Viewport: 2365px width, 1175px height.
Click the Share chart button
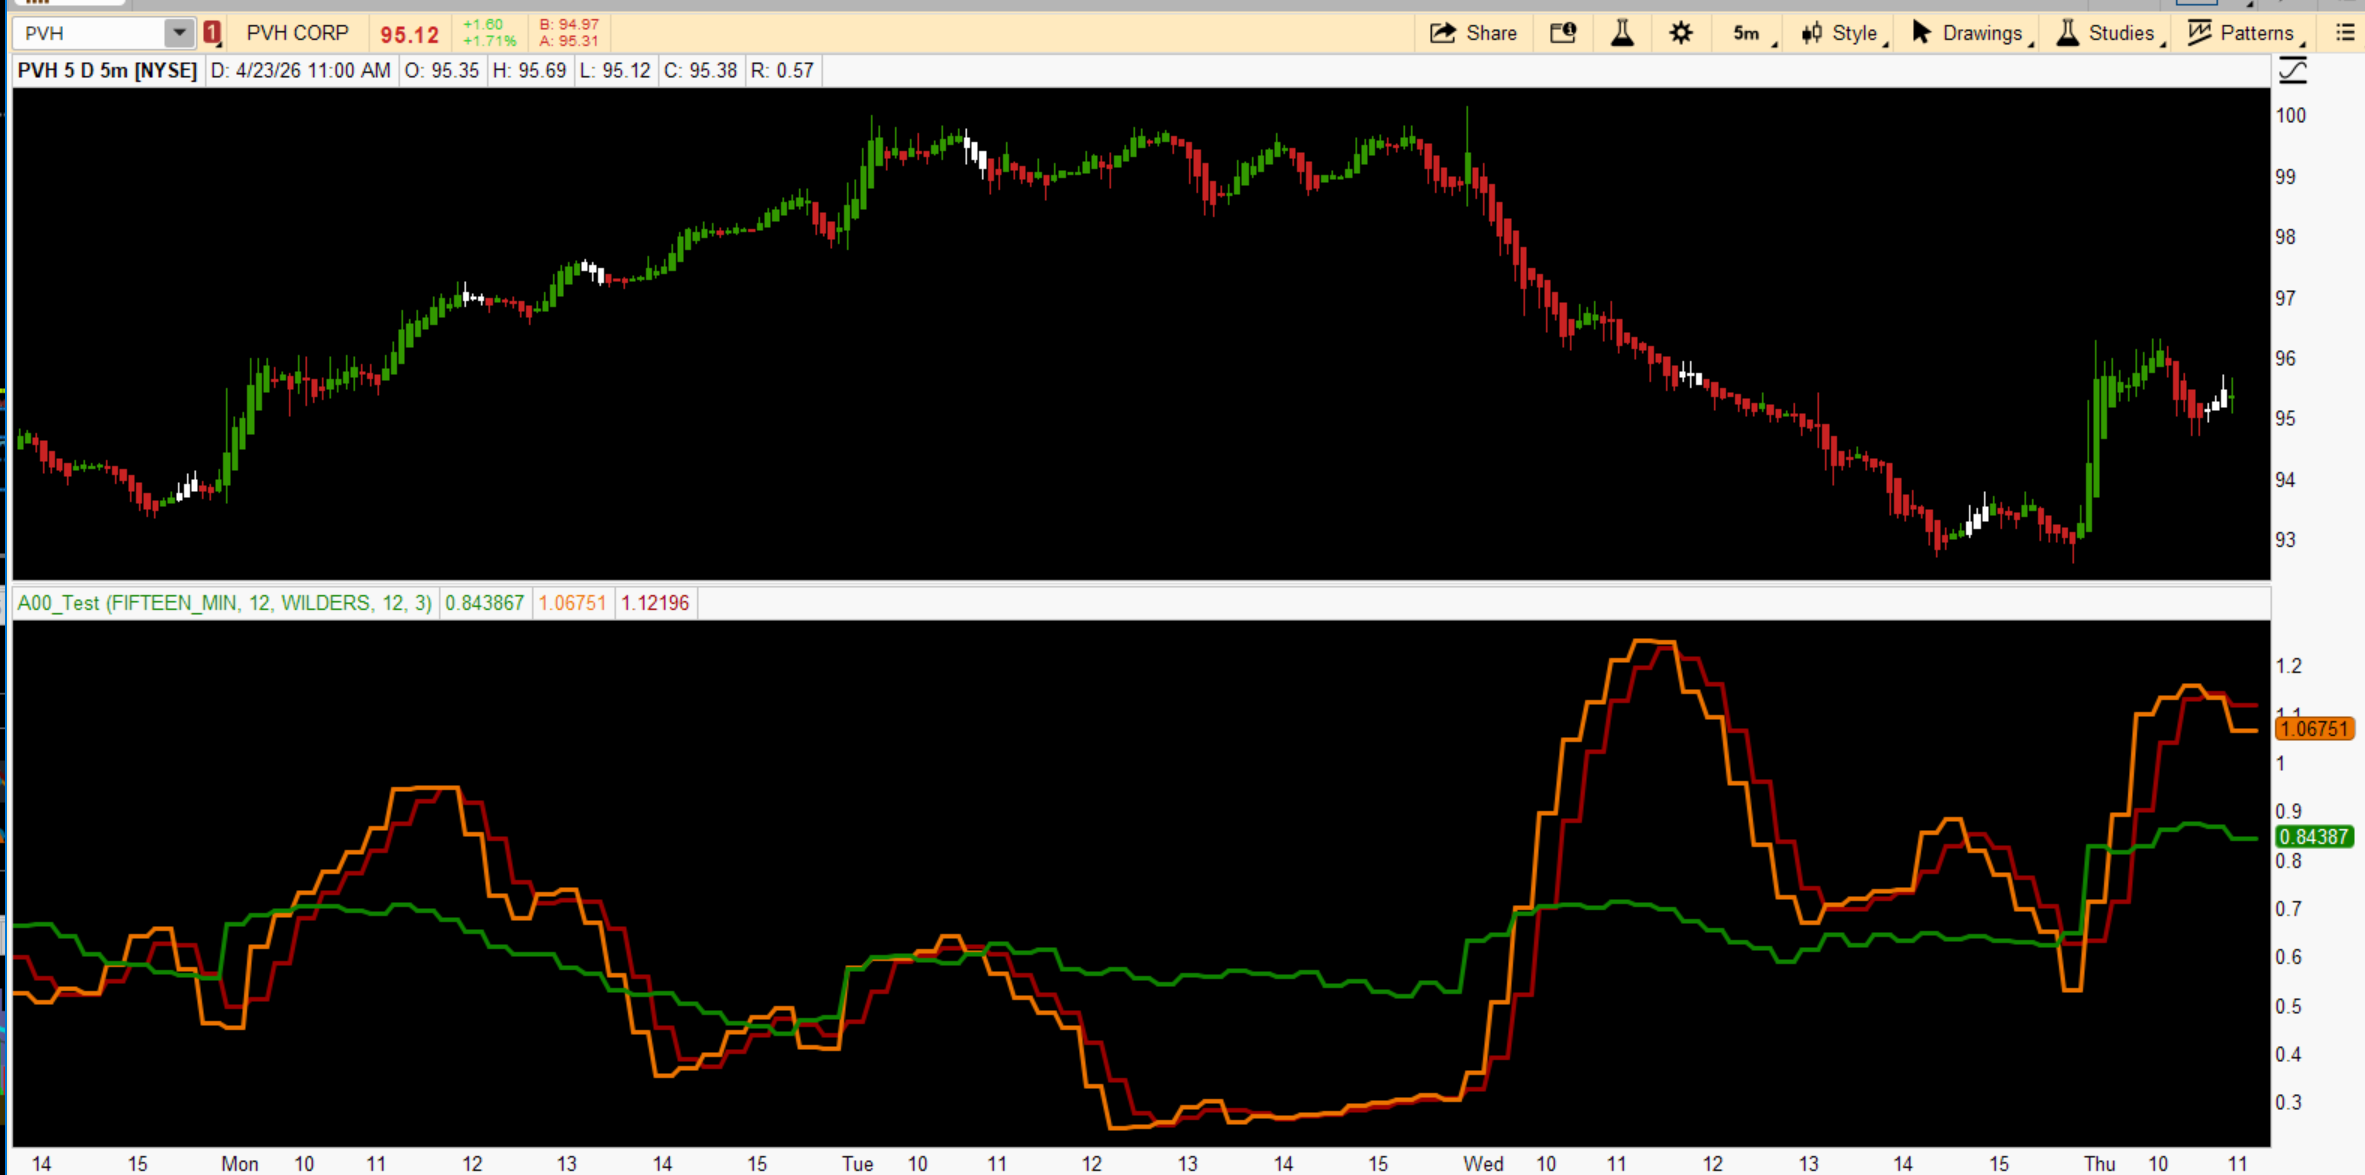tap(1474, 33)
